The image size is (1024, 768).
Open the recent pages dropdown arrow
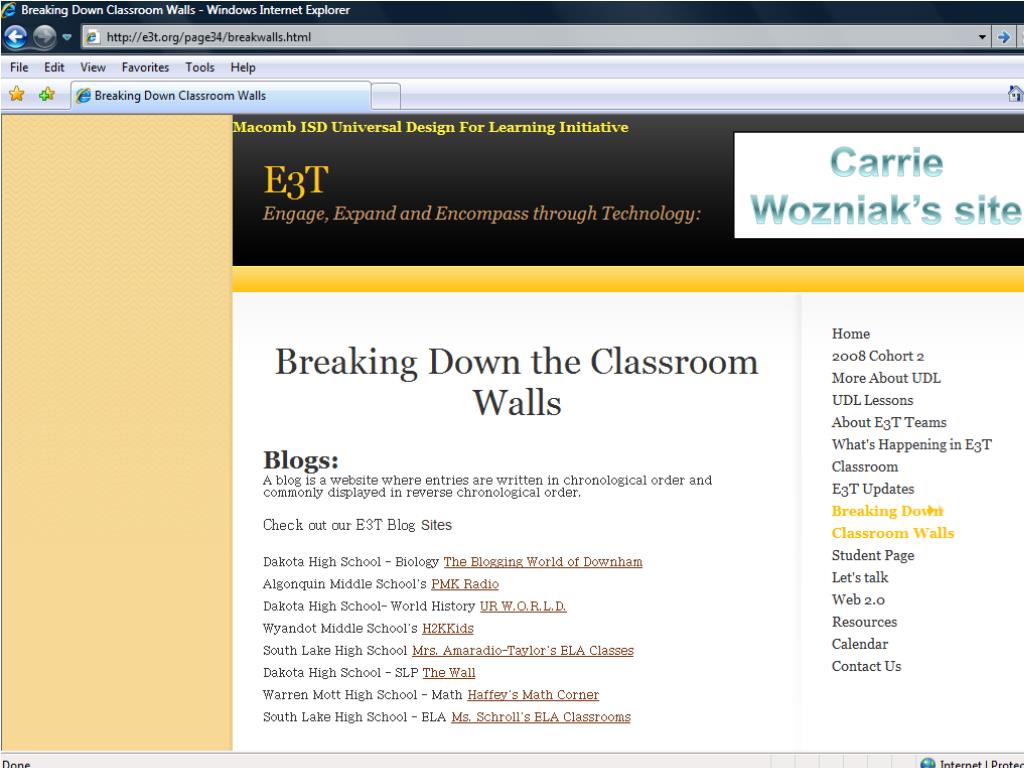[67, 37]
